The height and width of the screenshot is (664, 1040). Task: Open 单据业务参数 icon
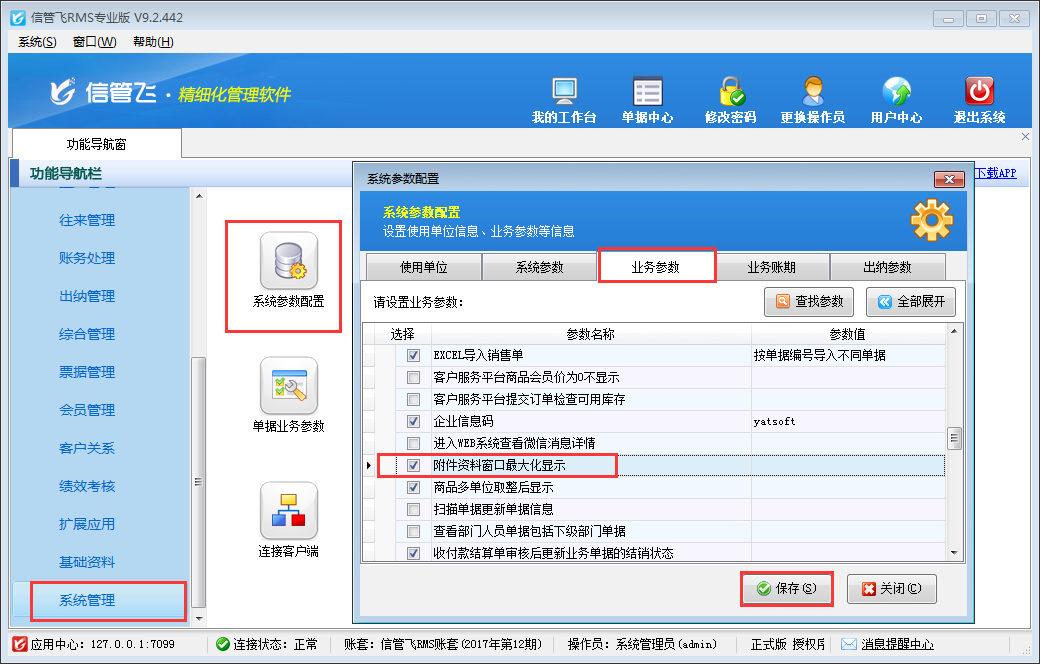pyautogui.click(x=288, y=386)
